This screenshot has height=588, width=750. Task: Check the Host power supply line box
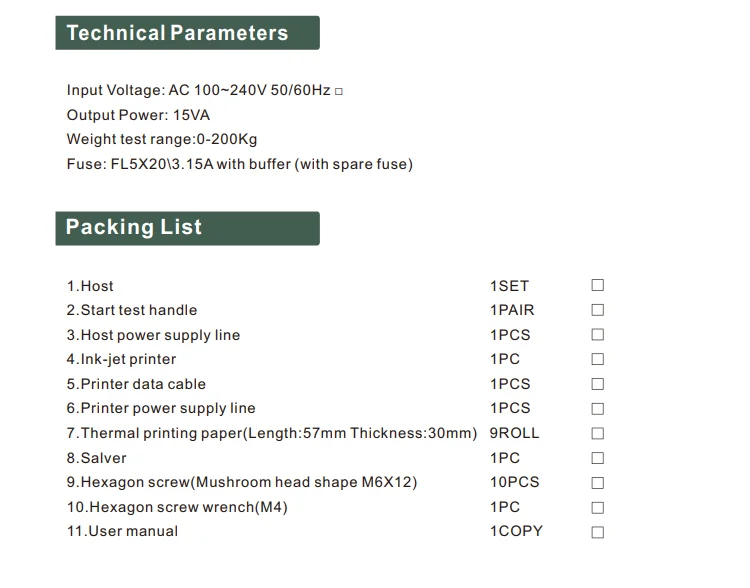click(598, 335)
